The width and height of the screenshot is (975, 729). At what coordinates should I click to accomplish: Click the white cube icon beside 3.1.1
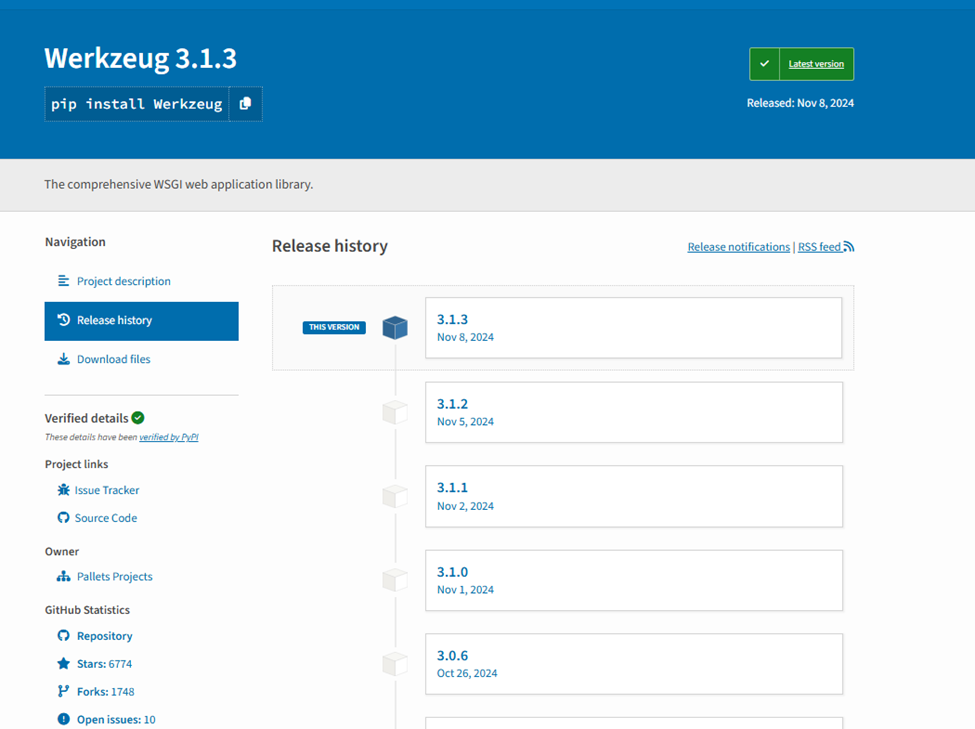[x=395, y=496]
